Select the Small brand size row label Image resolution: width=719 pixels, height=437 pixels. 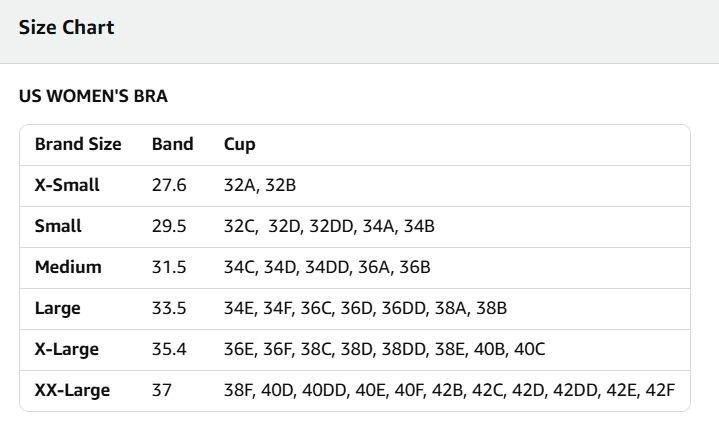58,226
